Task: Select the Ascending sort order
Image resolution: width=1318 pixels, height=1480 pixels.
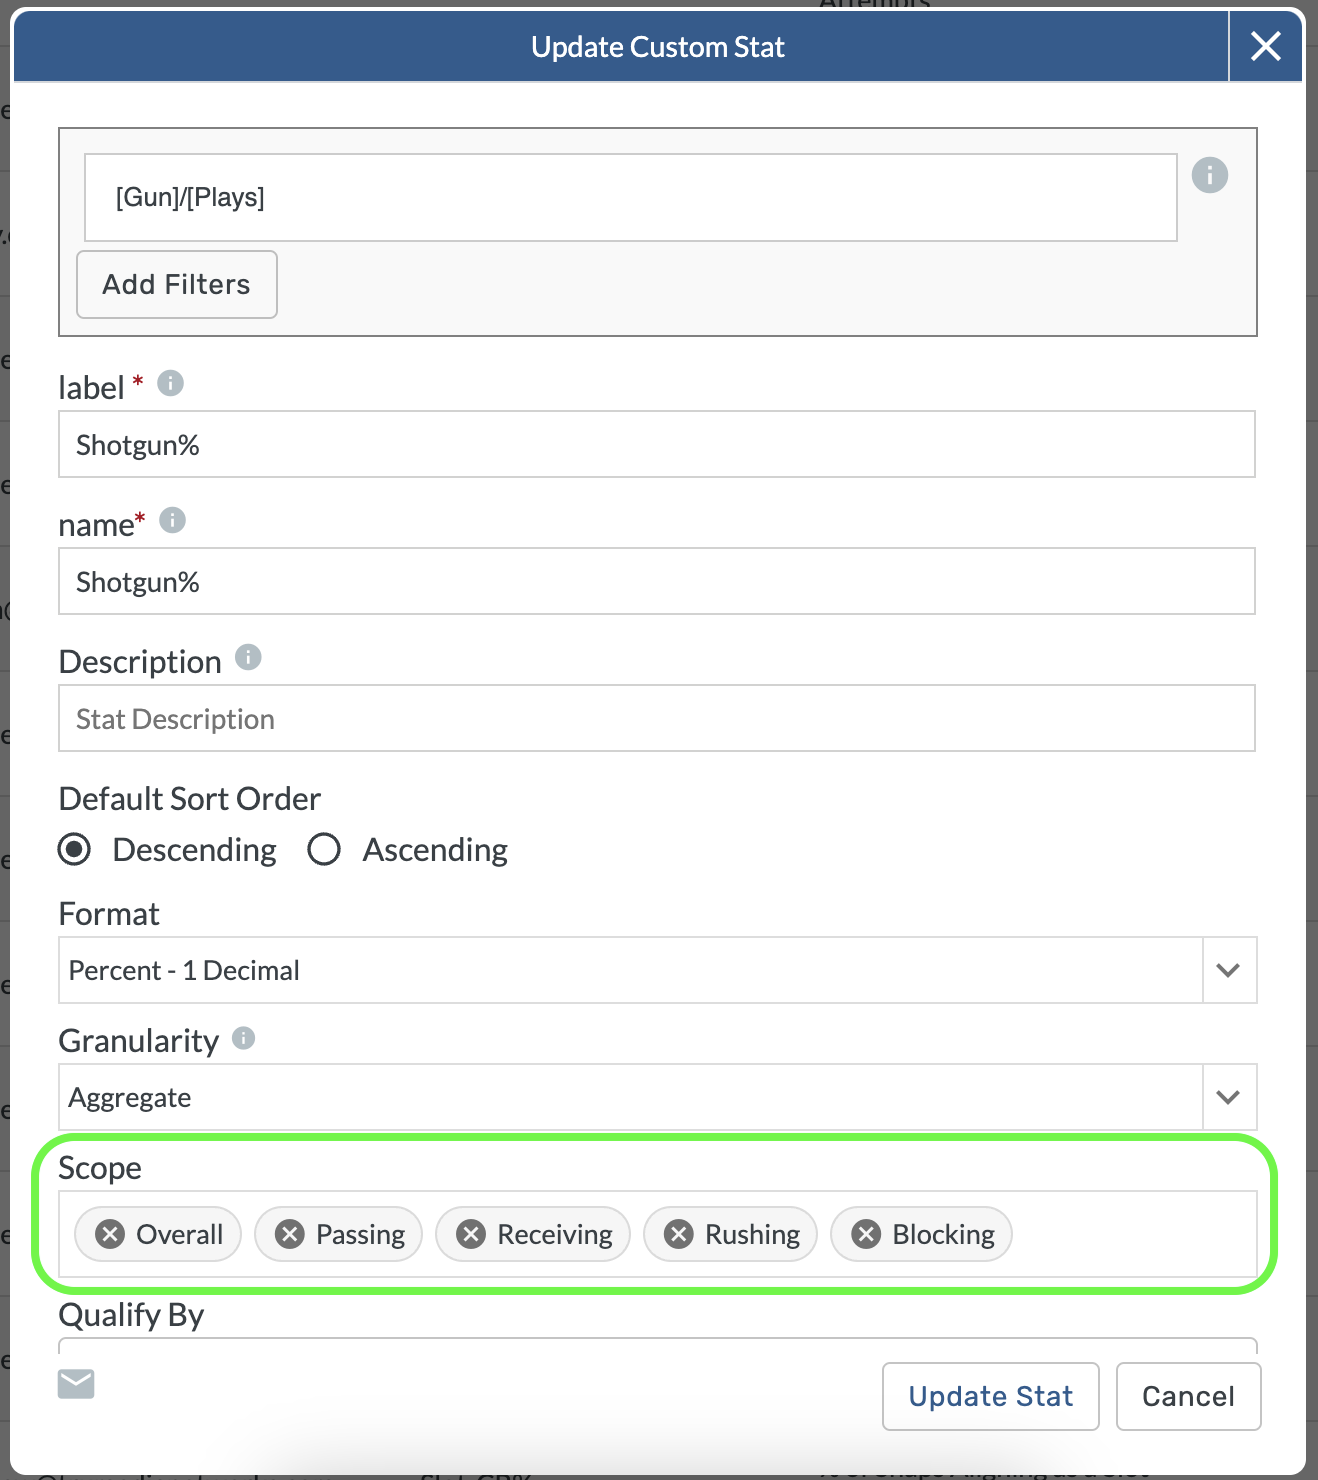Action: coord(324,849)
